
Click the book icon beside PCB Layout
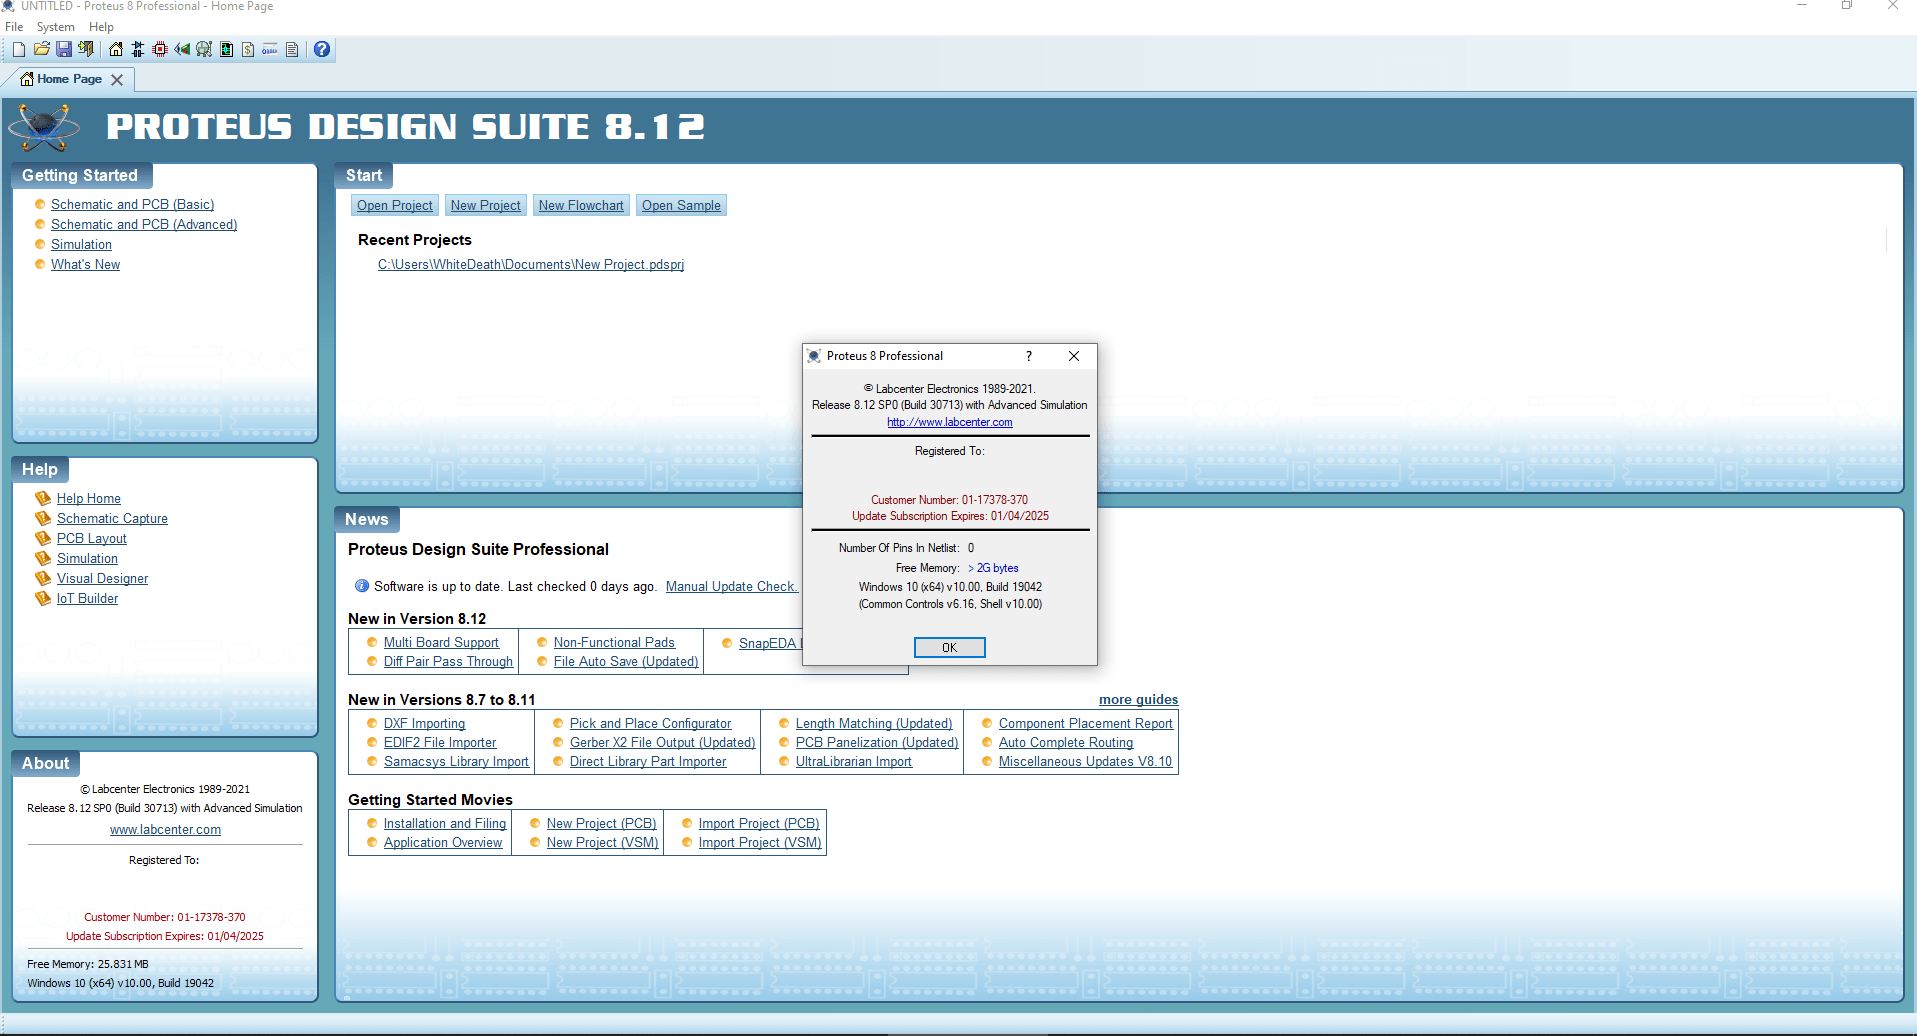[43, 538]
